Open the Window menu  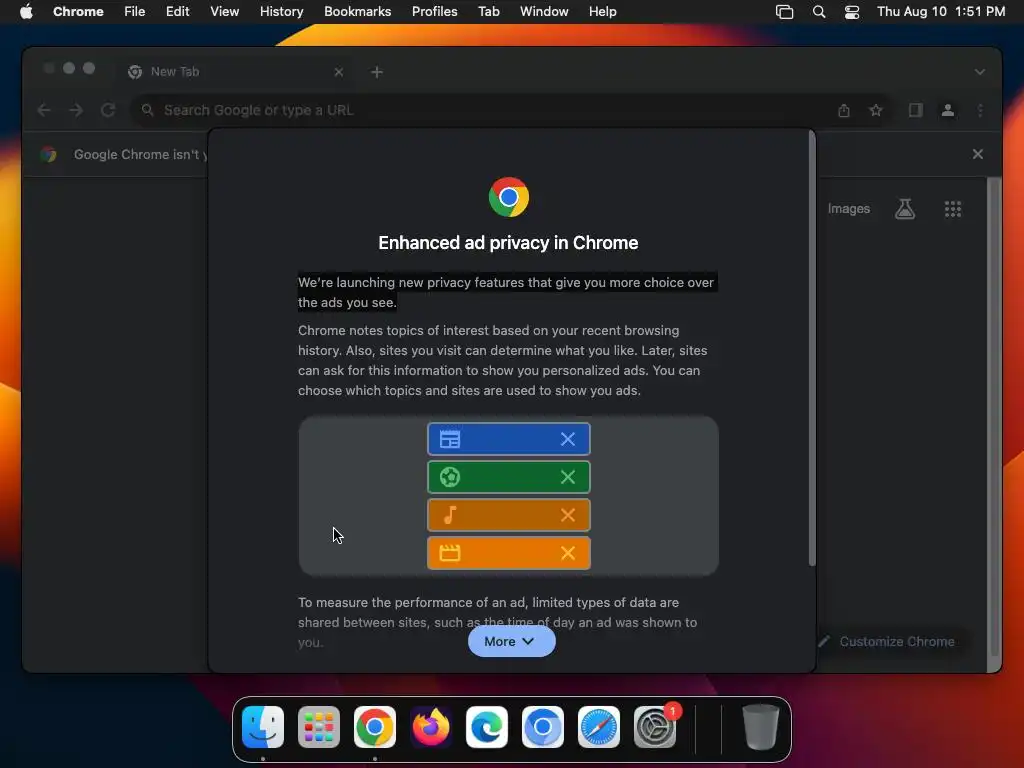544,11
